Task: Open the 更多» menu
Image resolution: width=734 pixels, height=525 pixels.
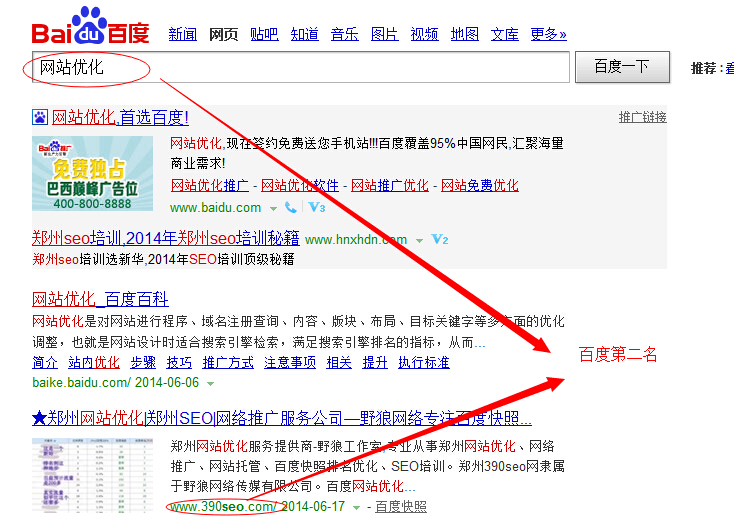Action: [549, 34]
